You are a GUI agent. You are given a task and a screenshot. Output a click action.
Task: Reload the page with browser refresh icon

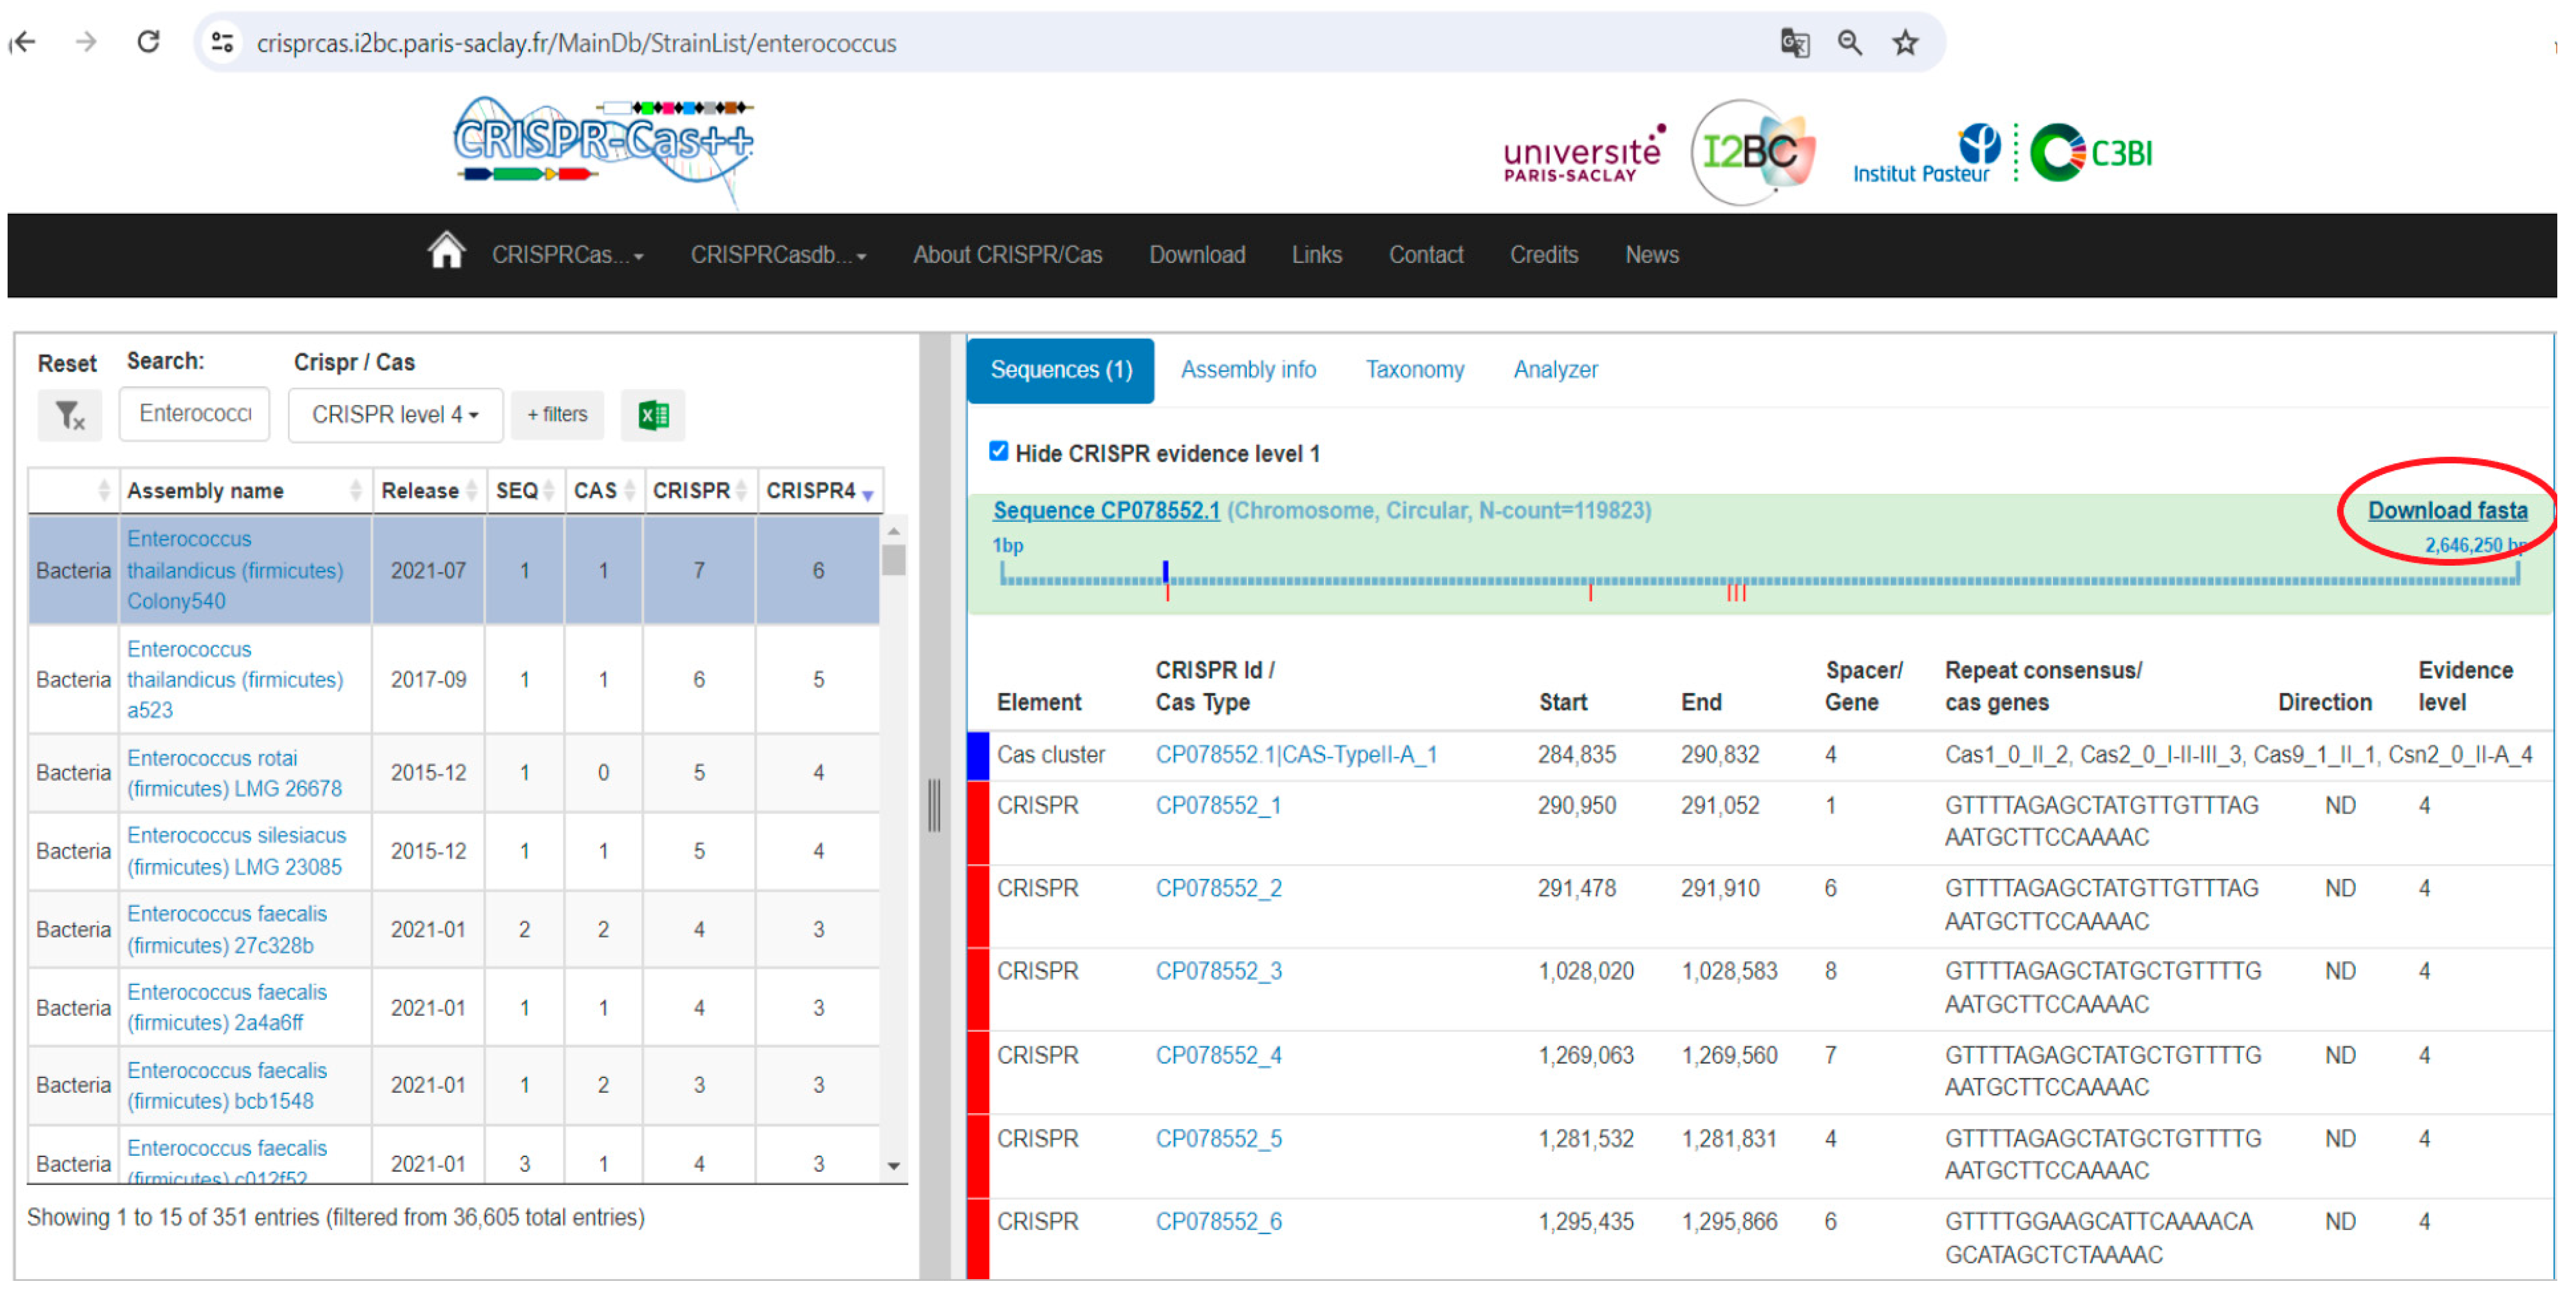[149, 42]
